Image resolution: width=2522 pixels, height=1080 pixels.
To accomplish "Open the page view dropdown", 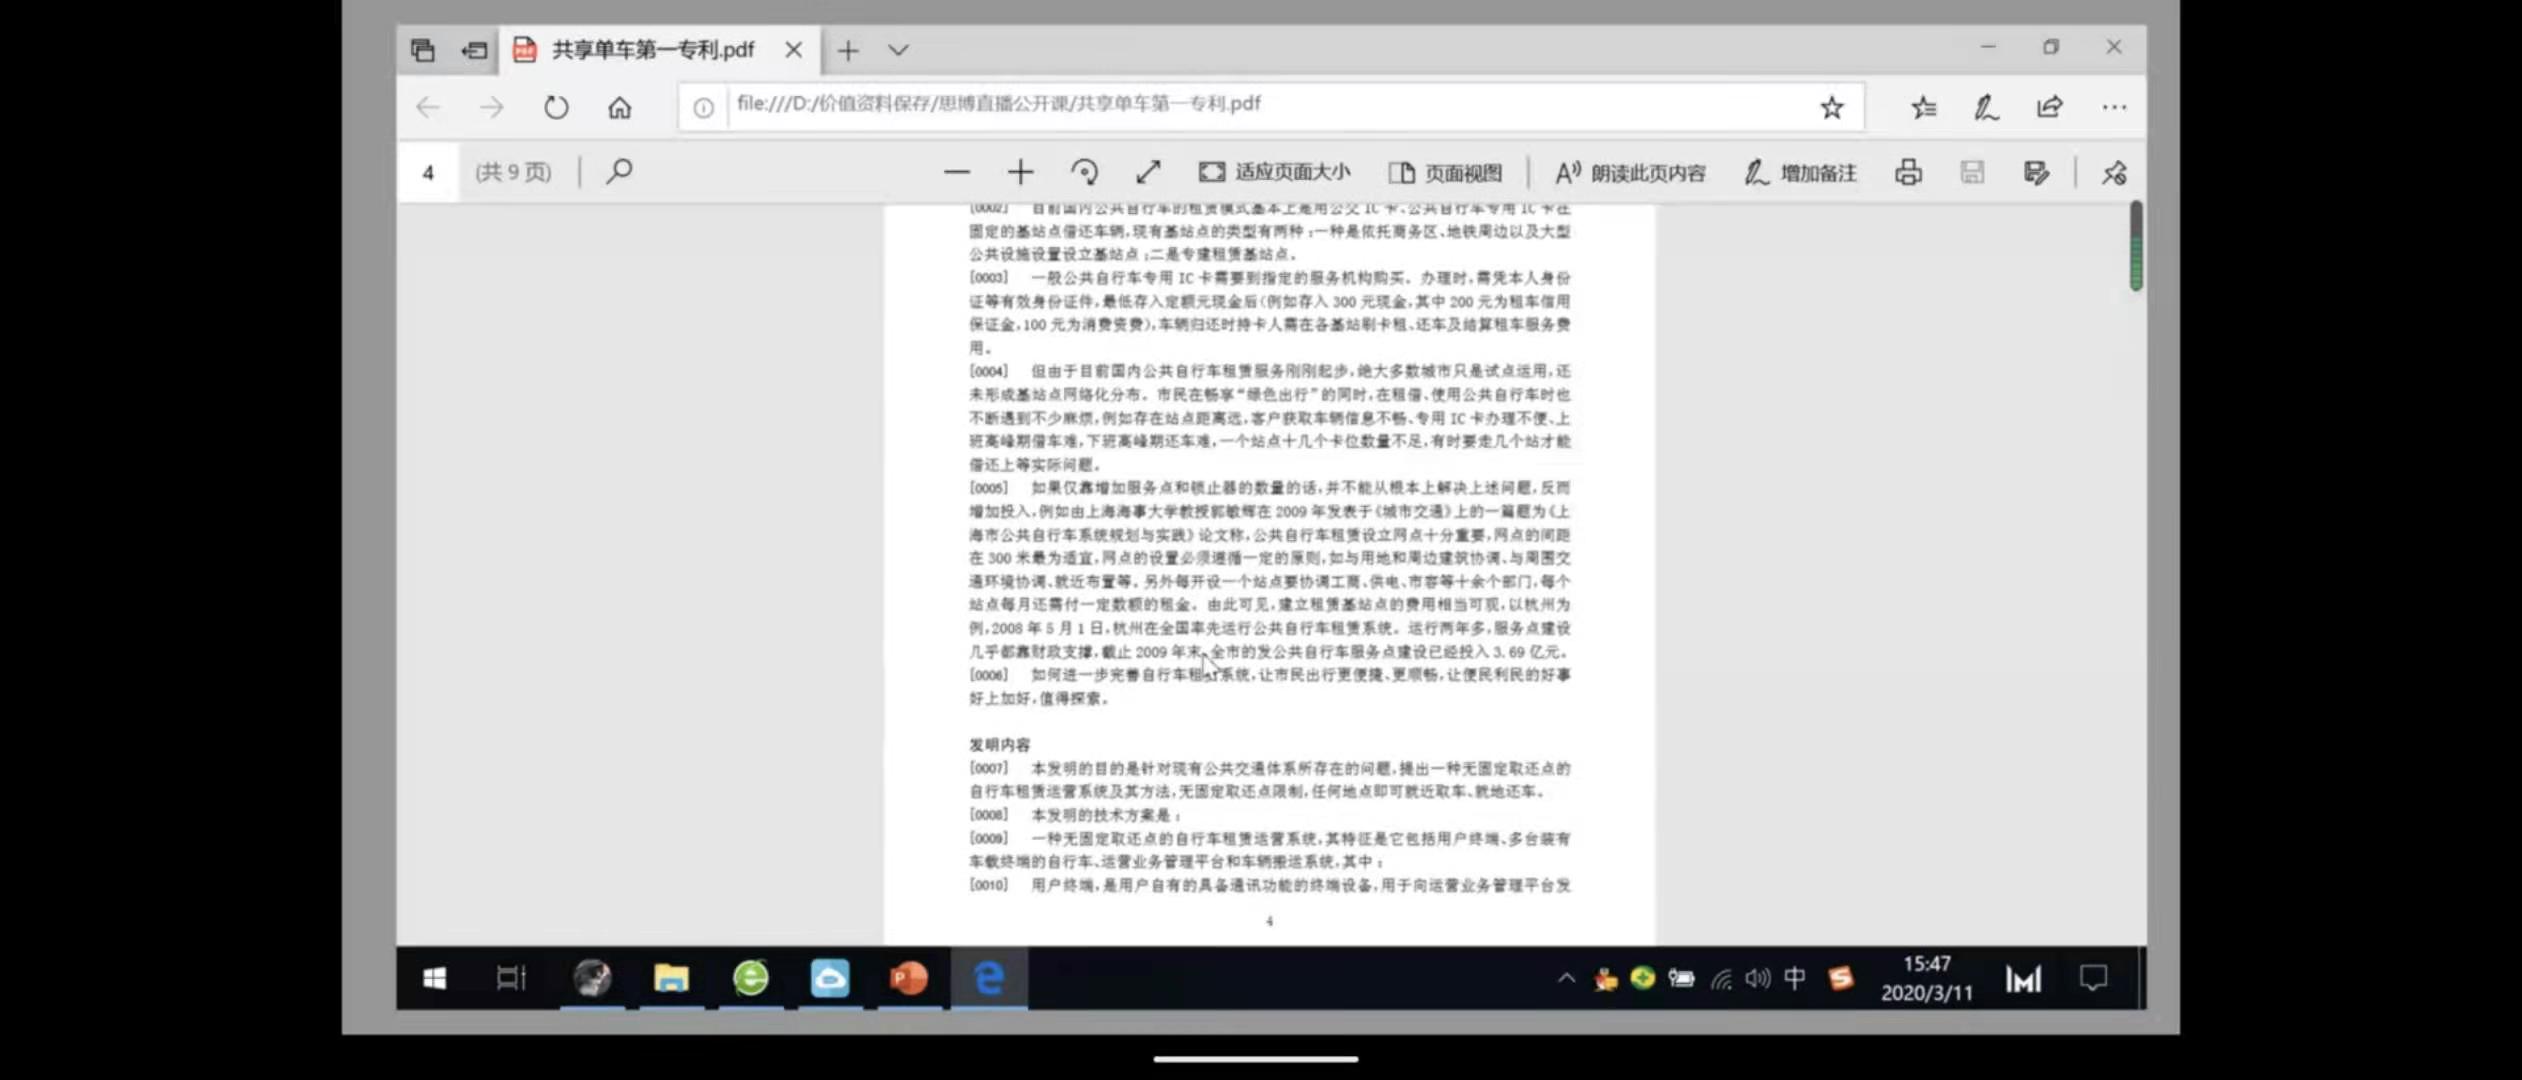I will coord(1445,172).
